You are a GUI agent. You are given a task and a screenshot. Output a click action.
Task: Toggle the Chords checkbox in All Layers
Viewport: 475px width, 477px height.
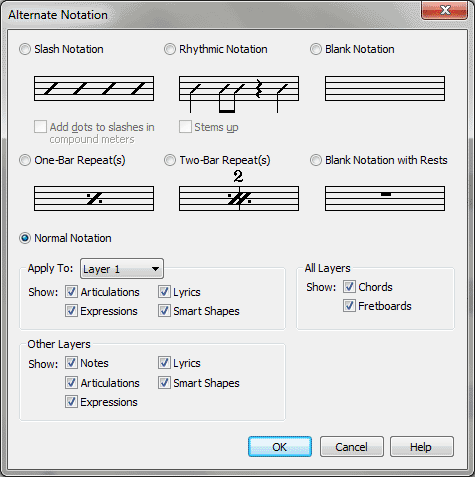[349, 287]
